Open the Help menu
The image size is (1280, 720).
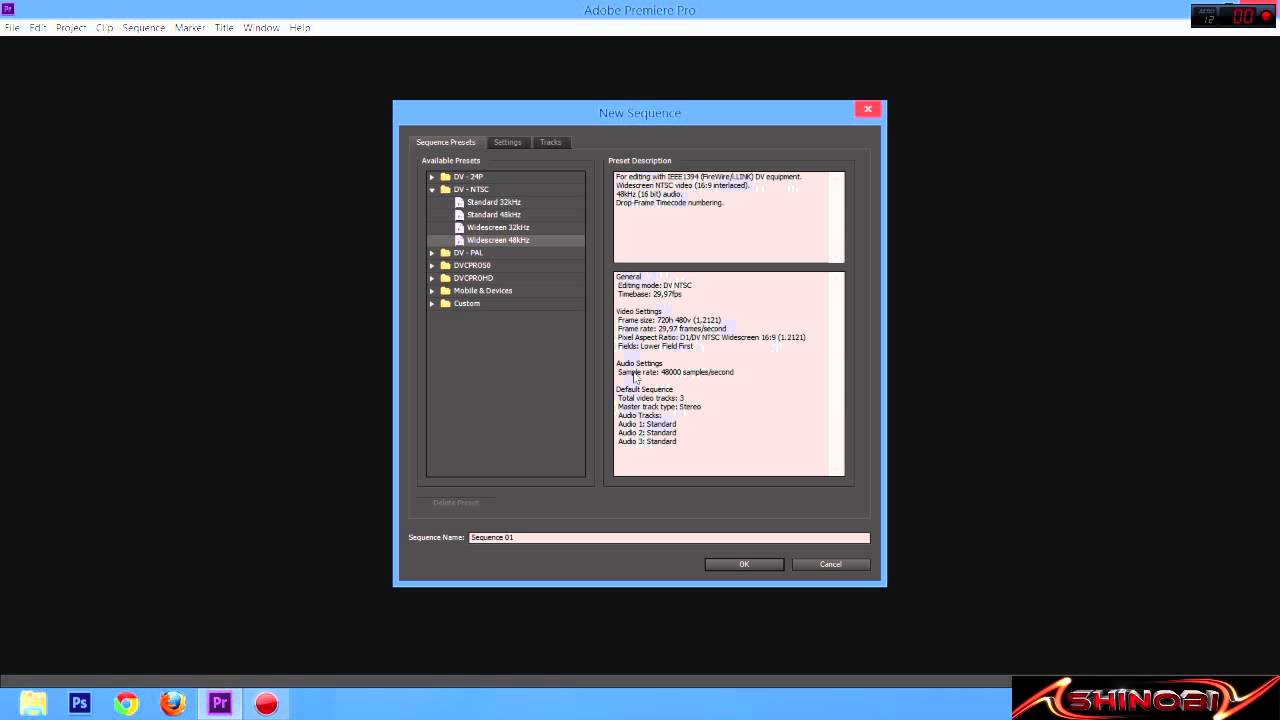(x=300, y=28)
